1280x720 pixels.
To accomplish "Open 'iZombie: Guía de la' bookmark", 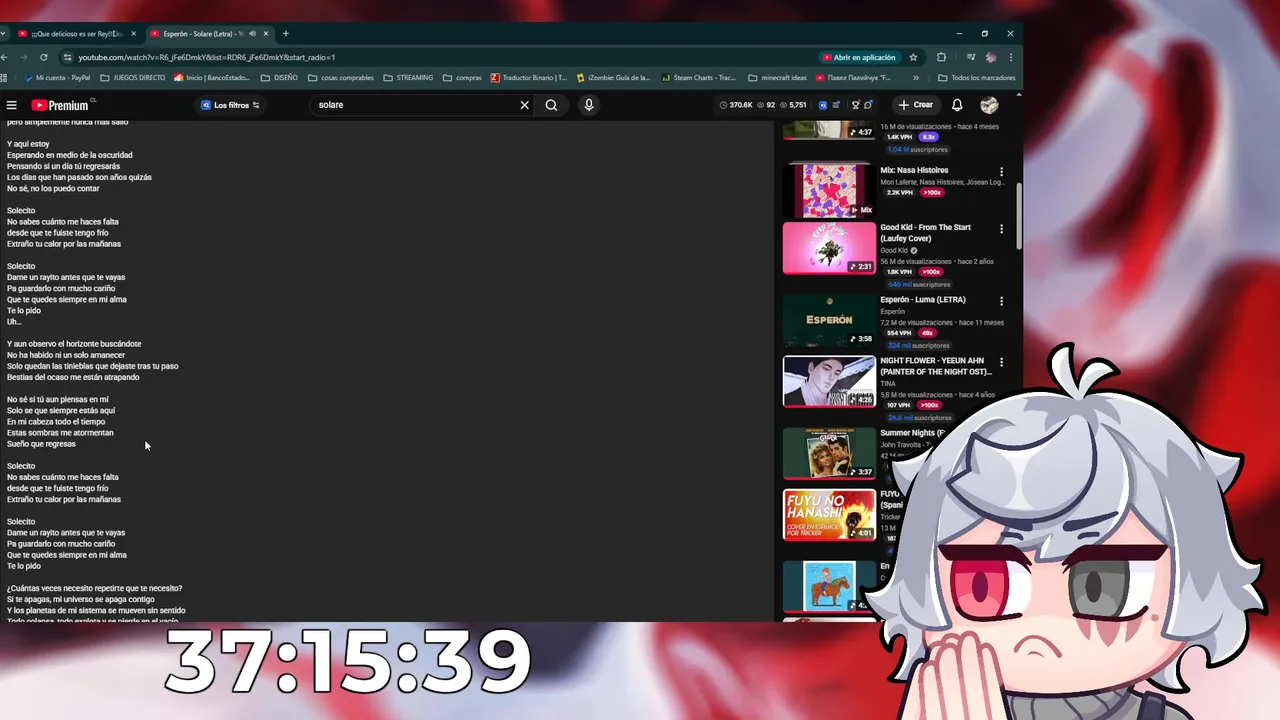I will [x=613, y=77].
